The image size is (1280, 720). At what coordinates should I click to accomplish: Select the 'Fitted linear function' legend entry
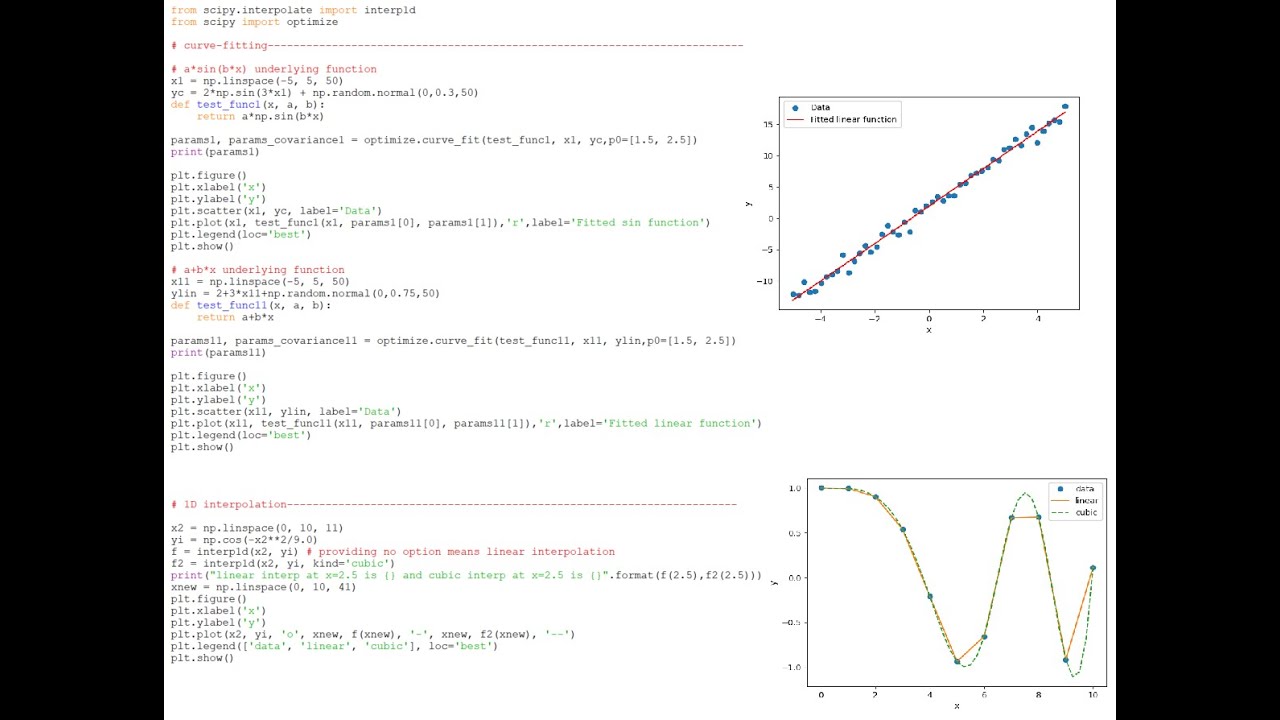pos(843,119)
